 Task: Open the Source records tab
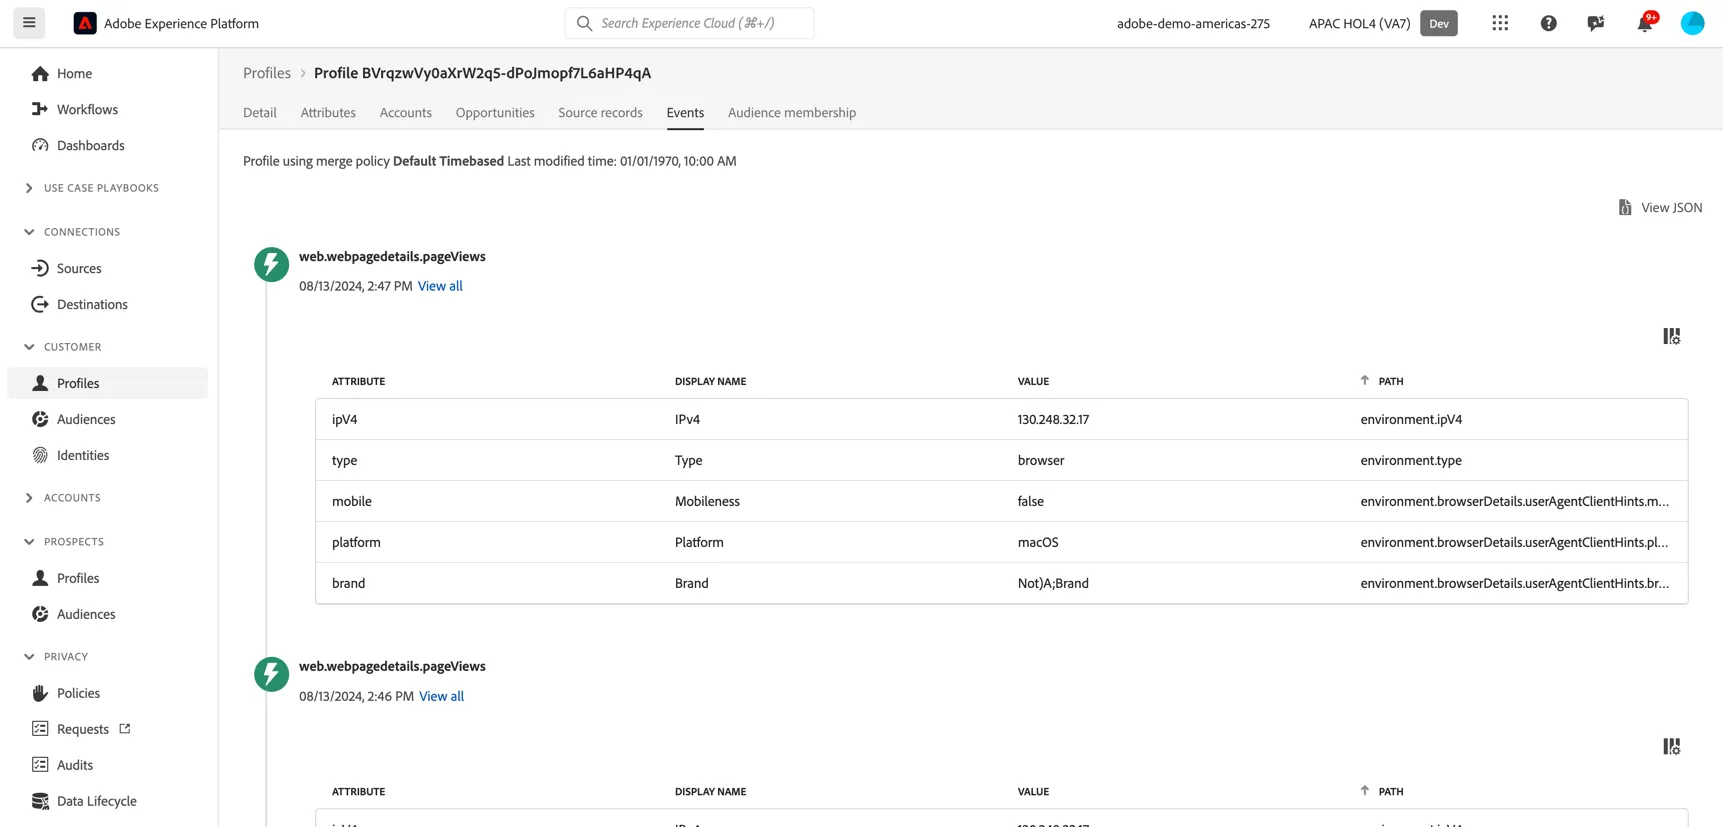click(600, 113)
